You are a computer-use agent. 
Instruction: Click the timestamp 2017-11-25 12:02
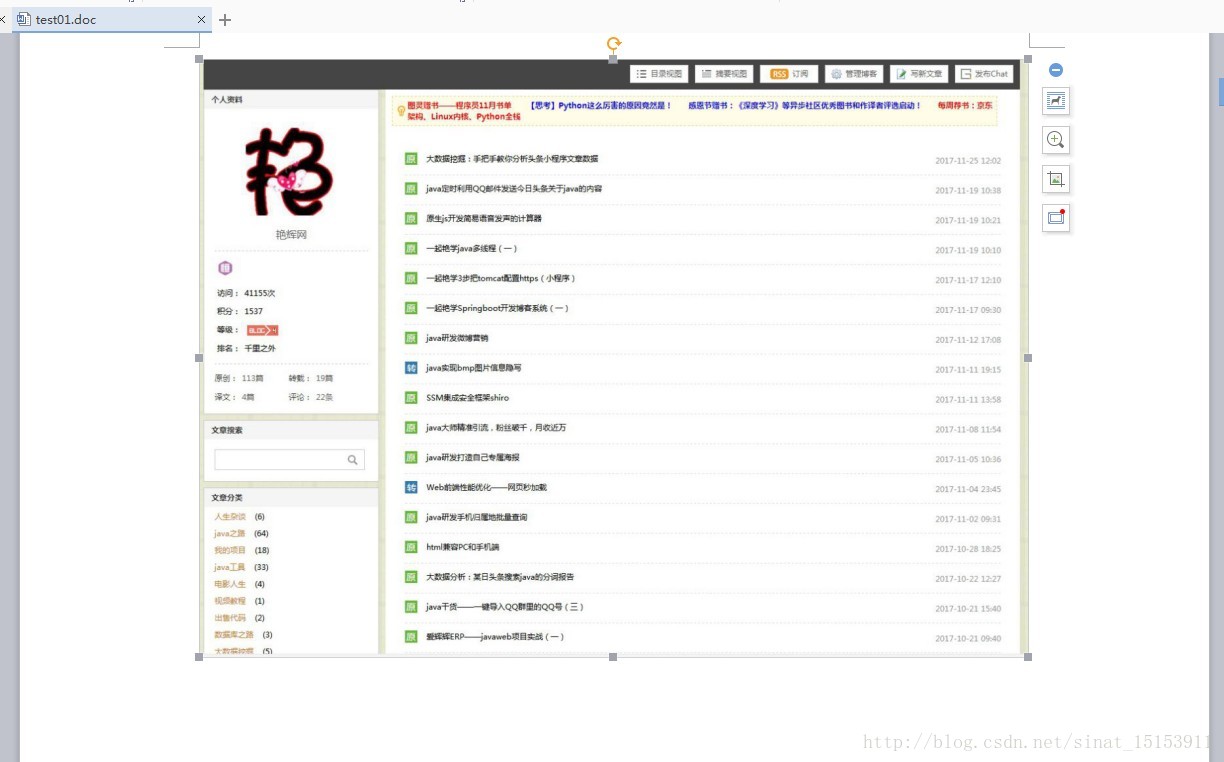click(968, 161)
